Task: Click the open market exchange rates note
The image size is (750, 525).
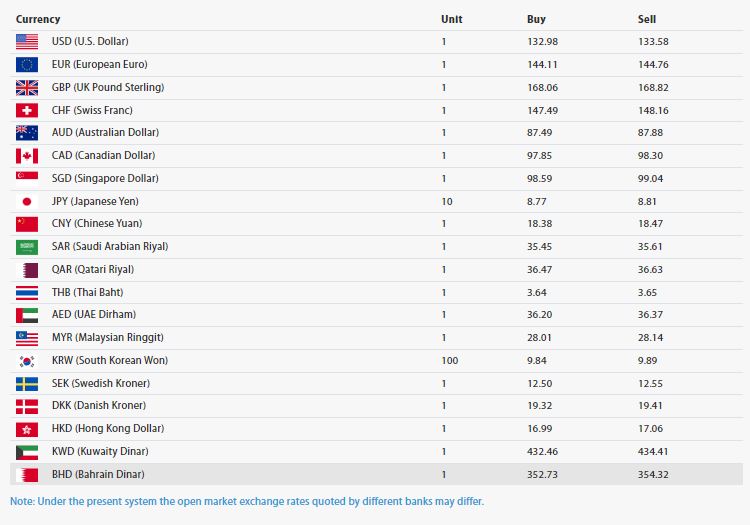Action: click(247, 501)
